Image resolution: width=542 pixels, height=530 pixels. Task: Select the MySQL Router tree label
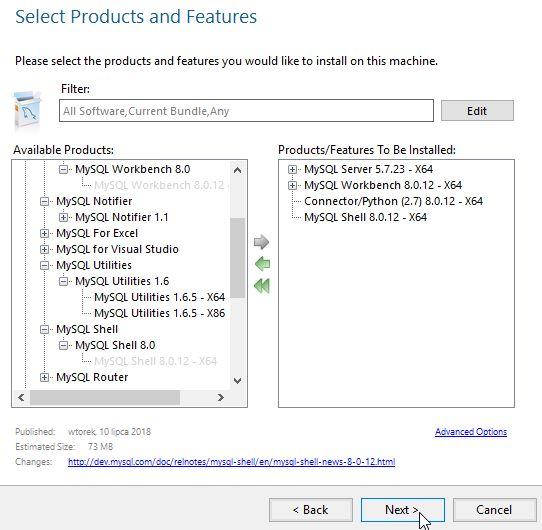click(92, 377)
